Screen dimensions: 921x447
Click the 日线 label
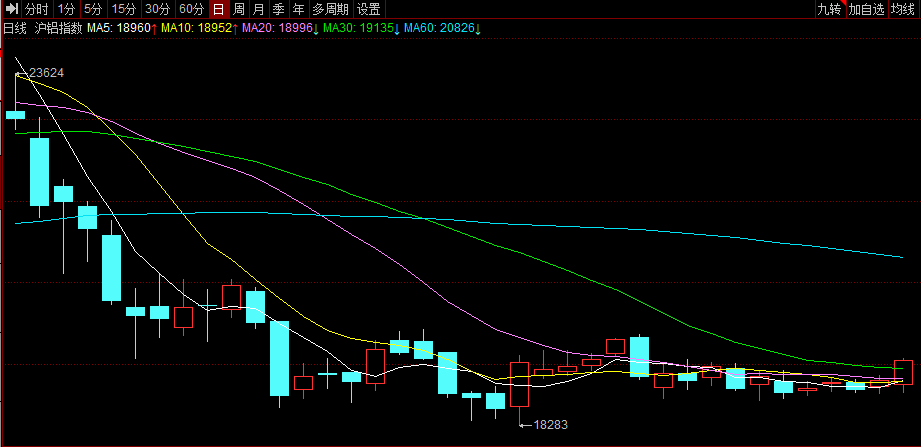click(15, 28)
